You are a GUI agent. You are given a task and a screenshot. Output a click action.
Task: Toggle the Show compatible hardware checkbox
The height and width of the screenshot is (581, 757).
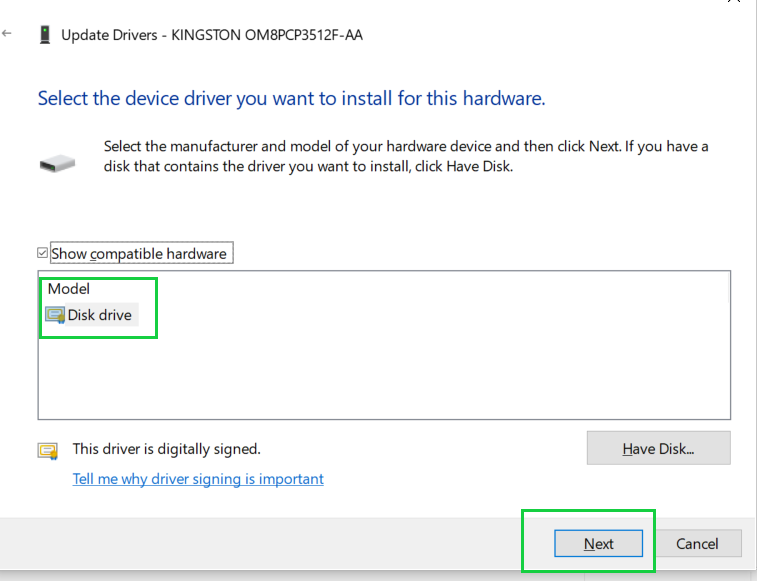coord(42,253)
